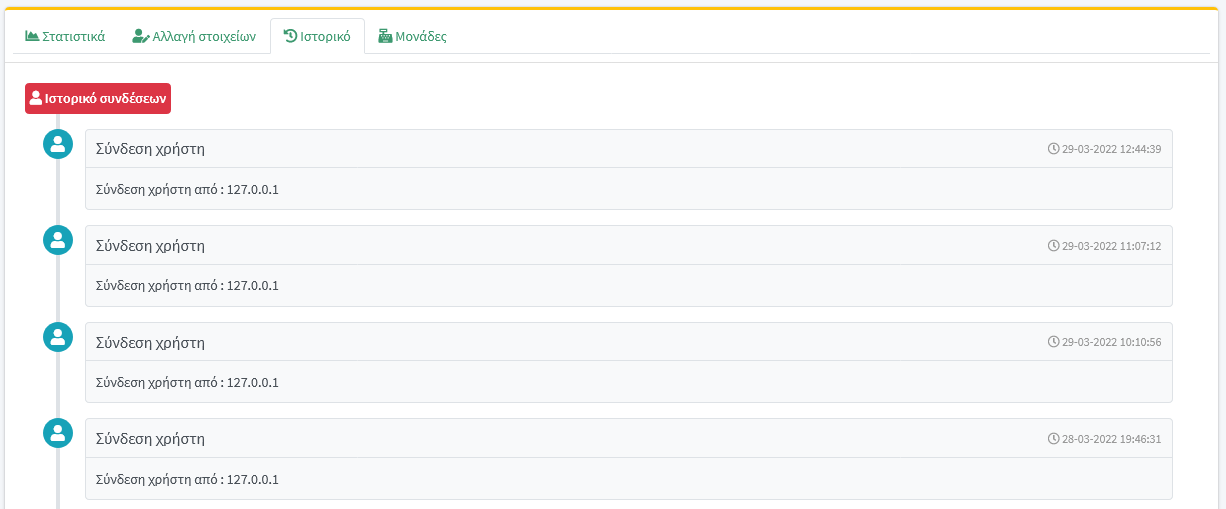This screenshot has width=1226, height=509.
Task: Click timestamp 29-03-2022 12:44:39
Action: (1111, 149)
